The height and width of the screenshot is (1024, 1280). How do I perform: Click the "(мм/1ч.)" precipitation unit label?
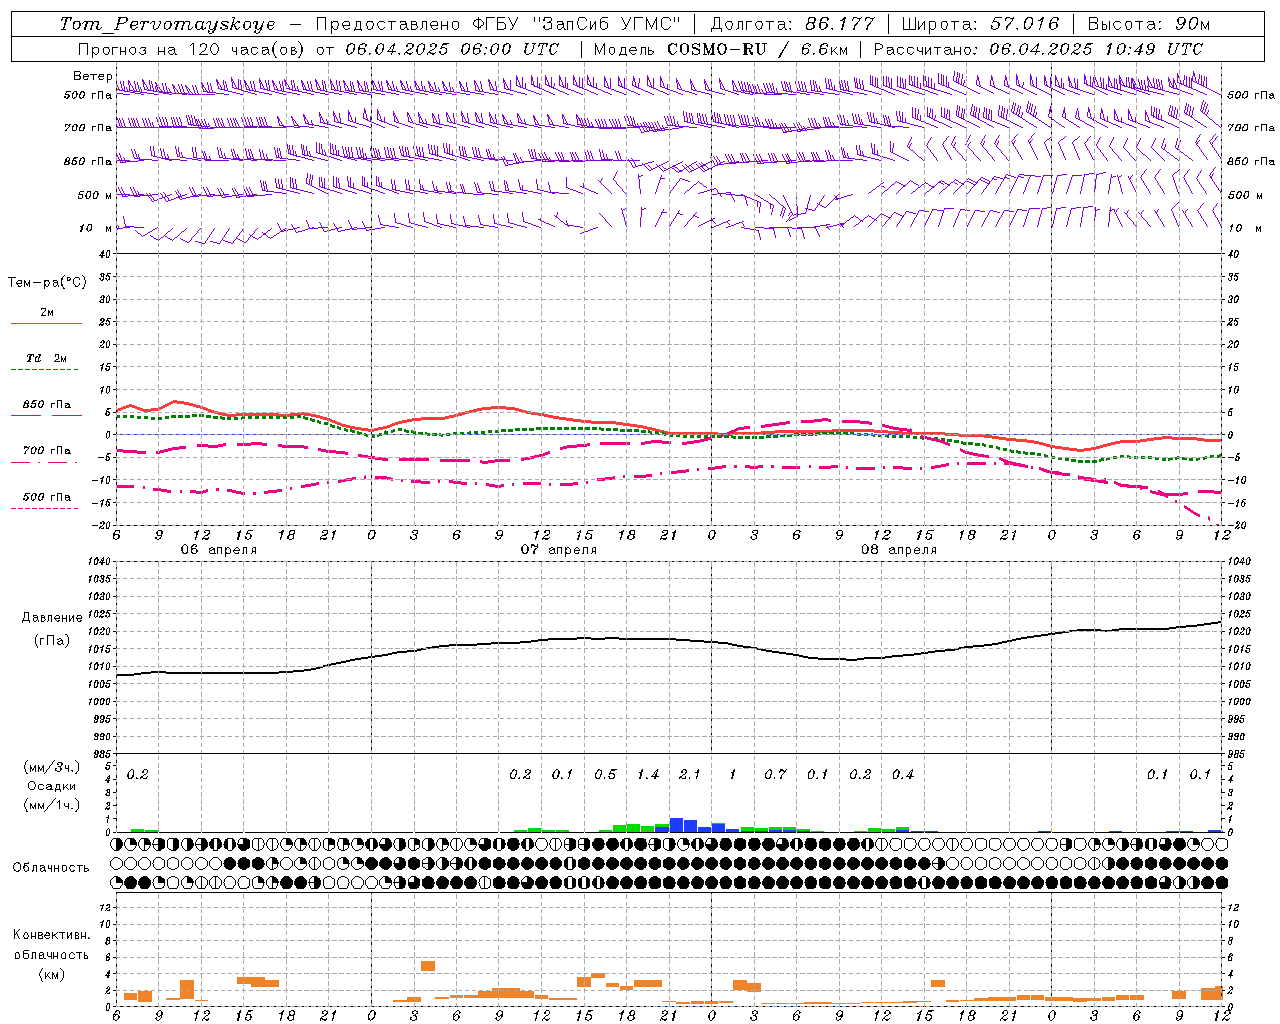pyautogui.click(x=52, y=806)
